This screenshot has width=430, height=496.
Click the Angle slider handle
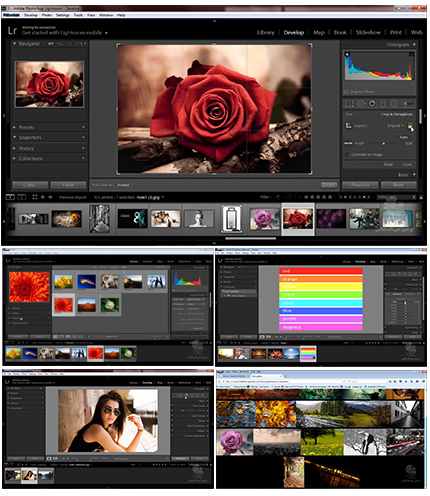pos(383,143)
